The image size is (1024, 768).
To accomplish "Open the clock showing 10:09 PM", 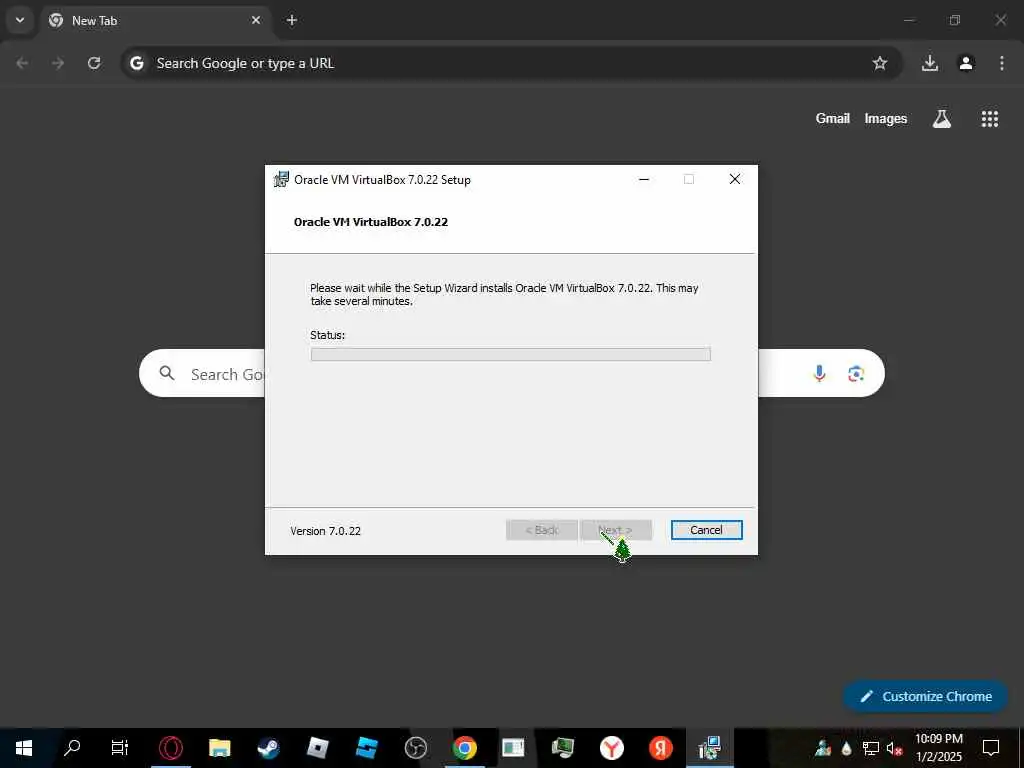I will pos(938,748).
